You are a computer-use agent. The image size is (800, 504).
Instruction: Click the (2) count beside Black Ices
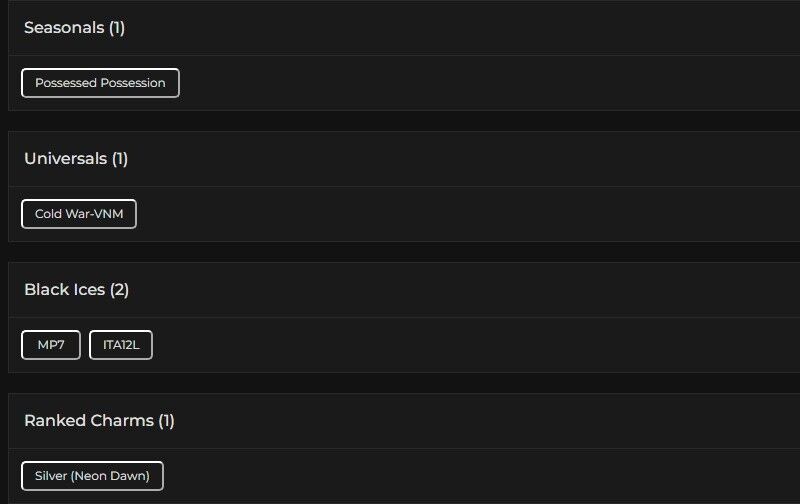tap(120, 290)
